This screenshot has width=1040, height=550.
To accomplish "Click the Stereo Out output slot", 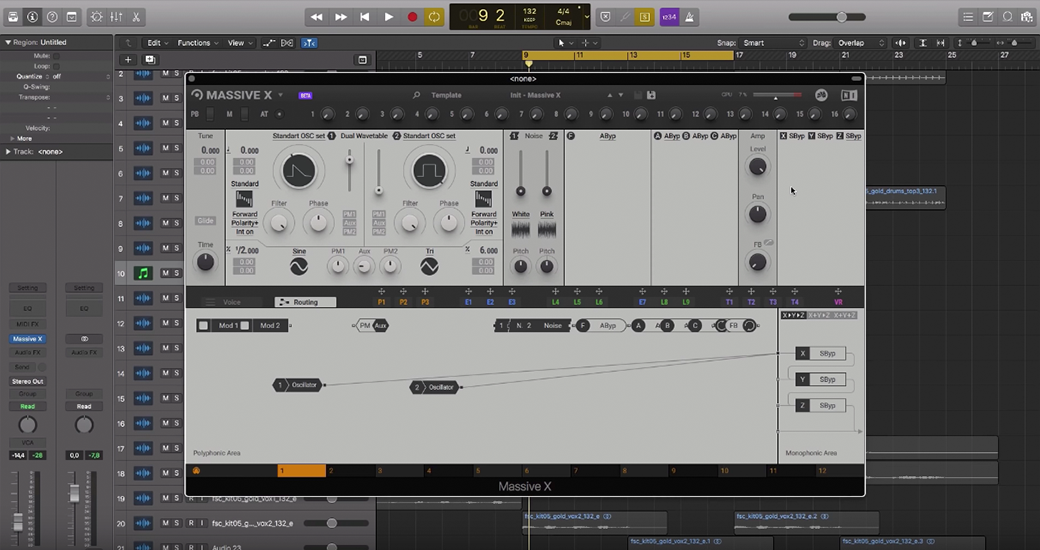I will (27, 381).
